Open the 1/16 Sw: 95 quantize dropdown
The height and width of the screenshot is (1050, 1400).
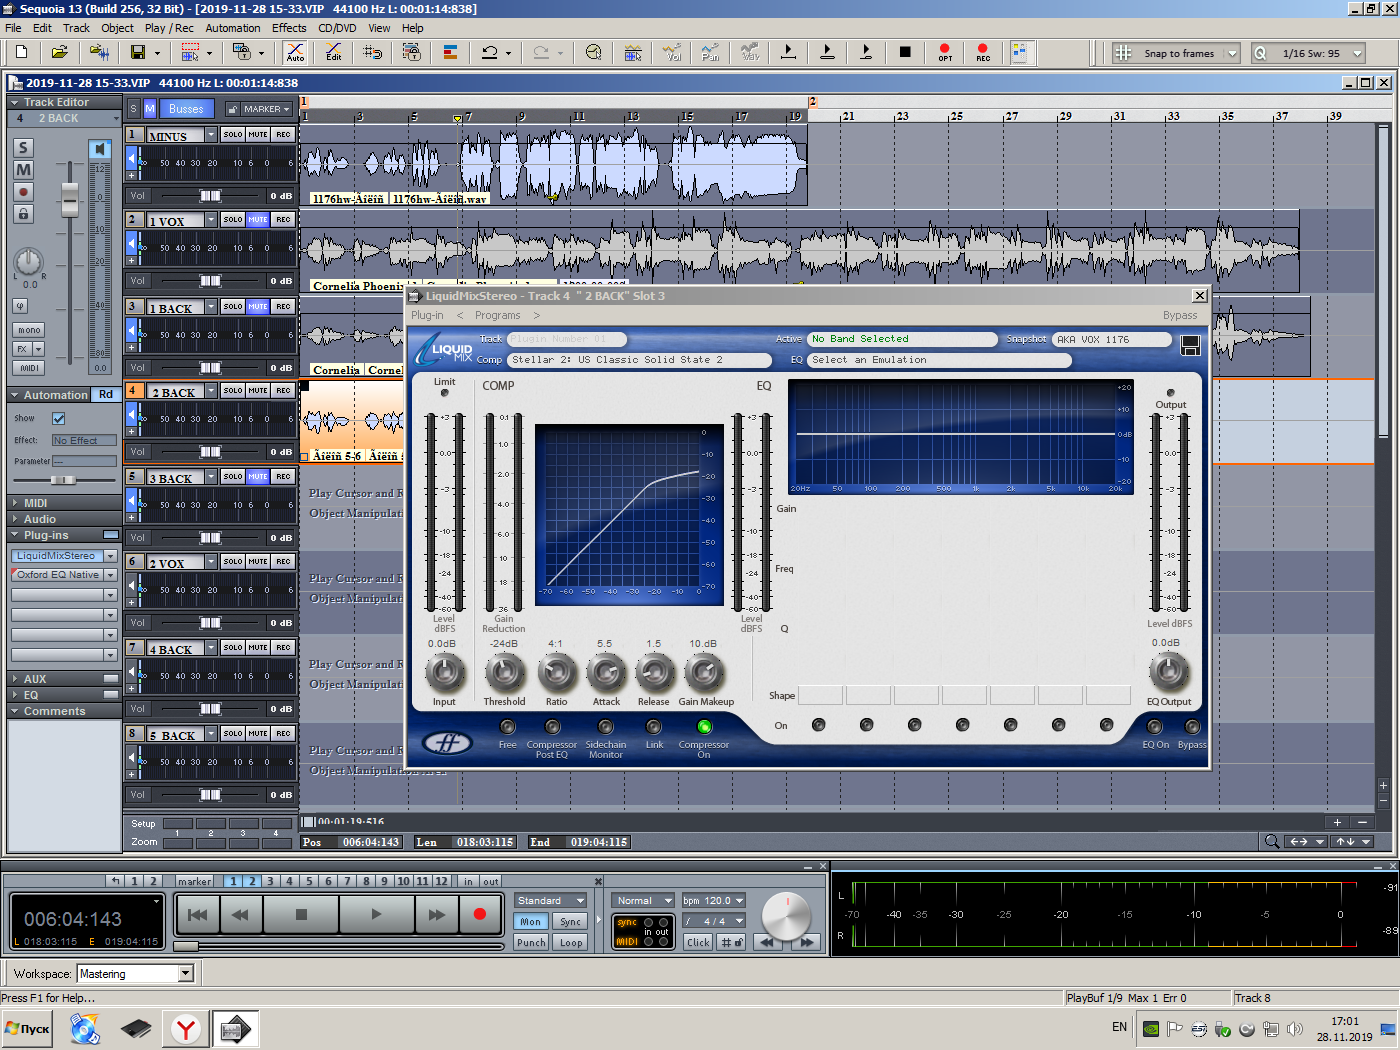pos(1357,53)
